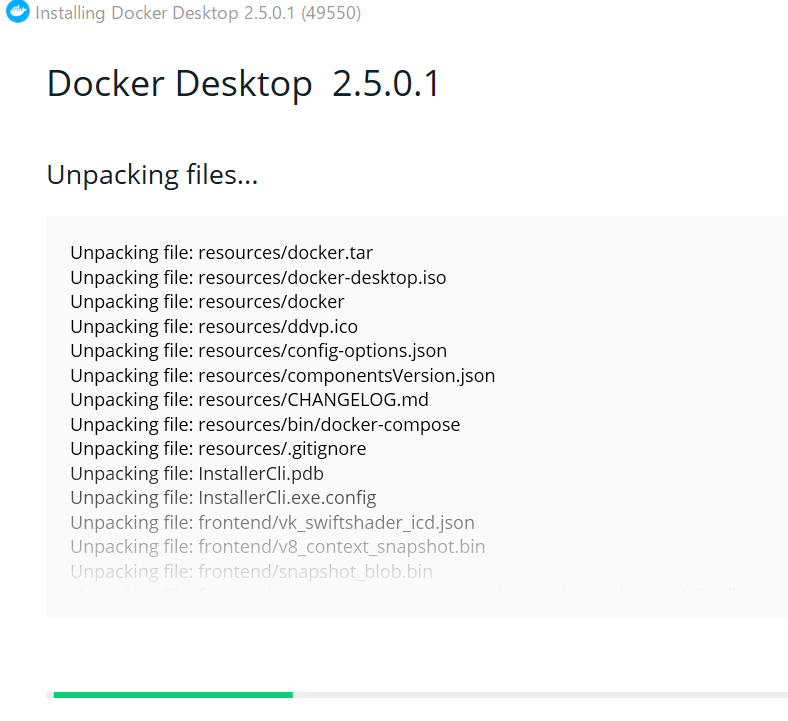Select the vk_swiftshader_icd.json log line
788x721 pixels.
pyautogui.click(x=272, y=523)
